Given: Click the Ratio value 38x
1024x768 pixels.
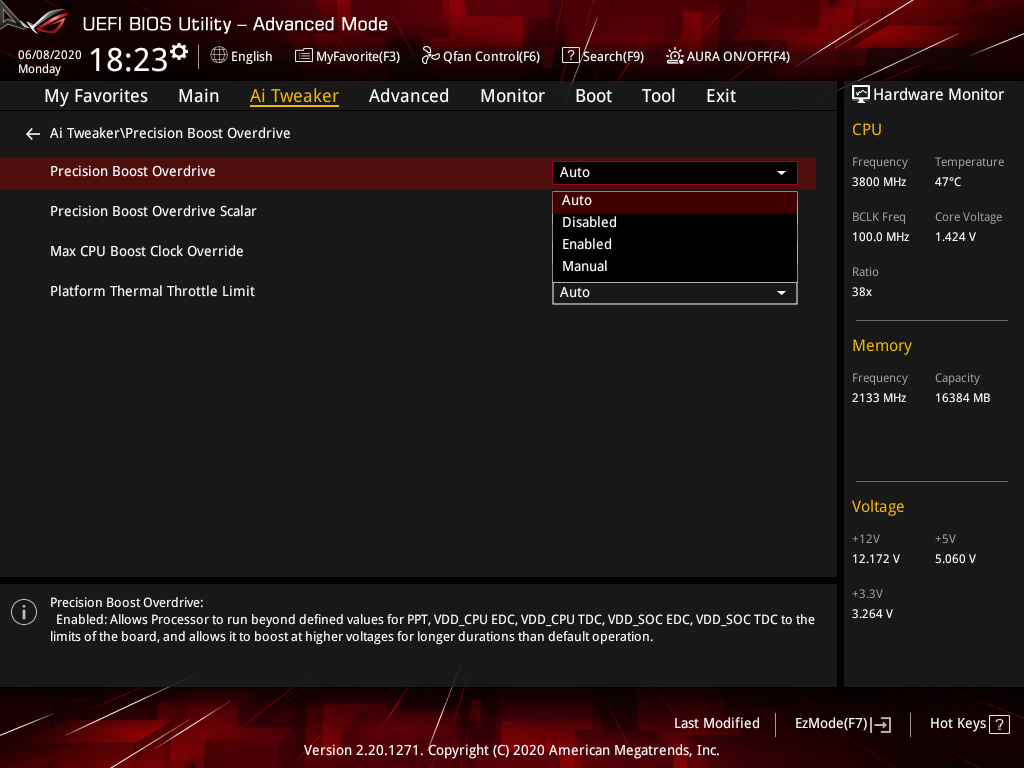Looking at the screenshot, I should click(x=861, y=292).
